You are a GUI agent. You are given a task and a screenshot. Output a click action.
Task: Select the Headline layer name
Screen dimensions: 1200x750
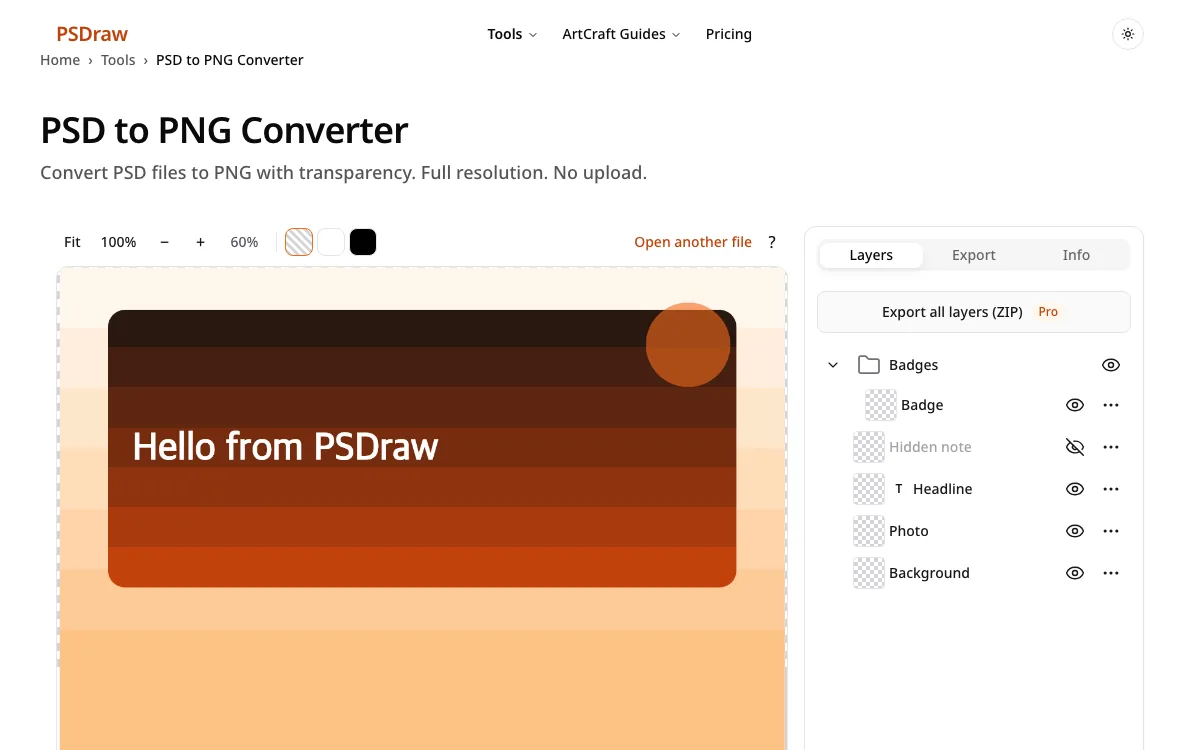click(x=943, y=489)
